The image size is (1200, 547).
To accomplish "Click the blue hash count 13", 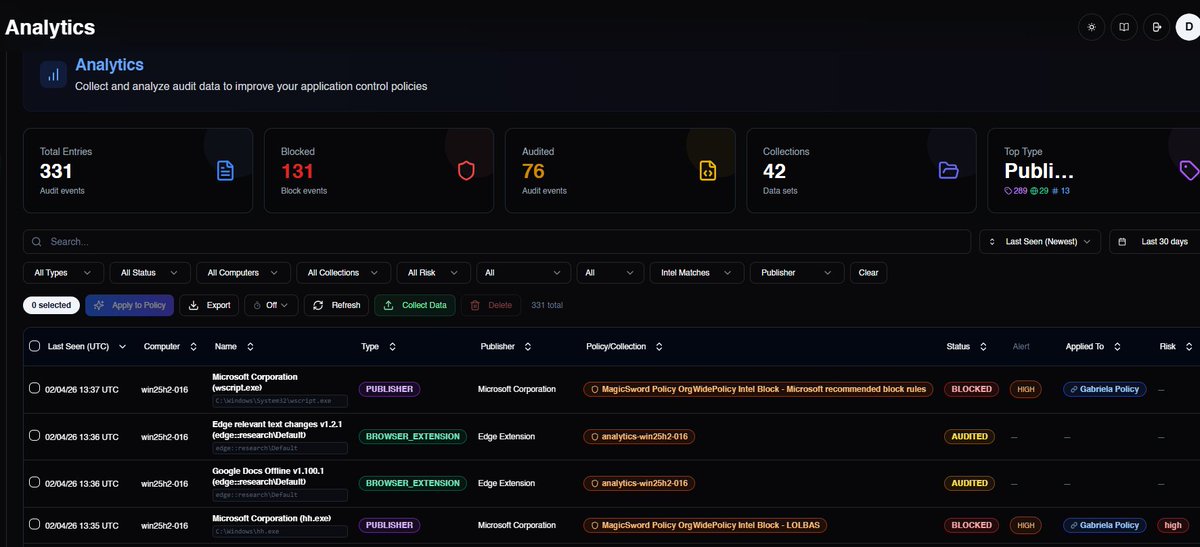I will pos(1061,190).
